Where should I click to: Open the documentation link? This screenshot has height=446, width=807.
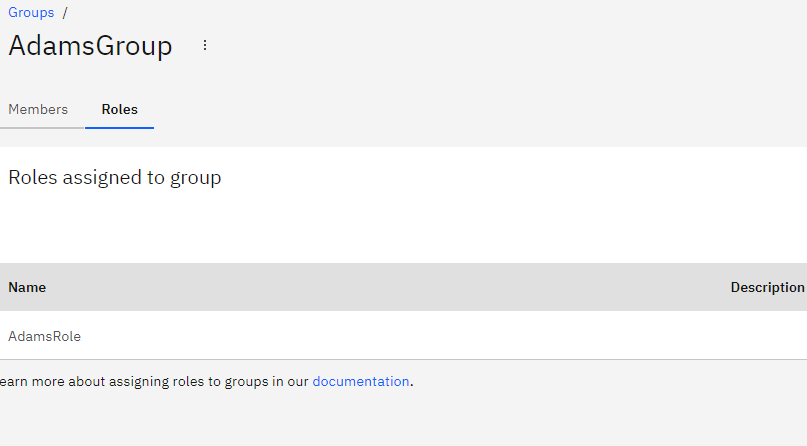pos(361,381)
